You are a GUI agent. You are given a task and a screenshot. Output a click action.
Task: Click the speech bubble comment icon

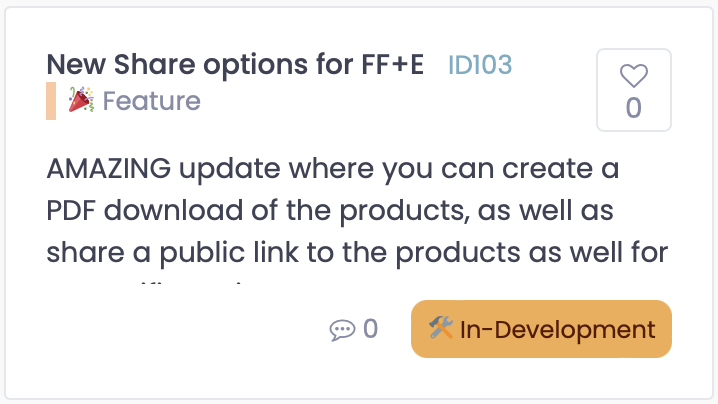click(342, 330)
